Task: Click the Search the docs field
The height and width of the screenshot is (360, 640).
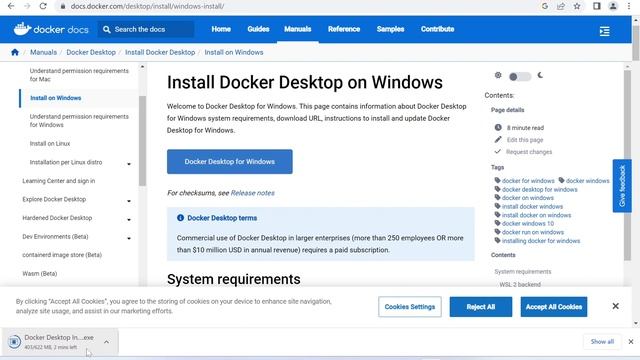Action: coord(146,29)
